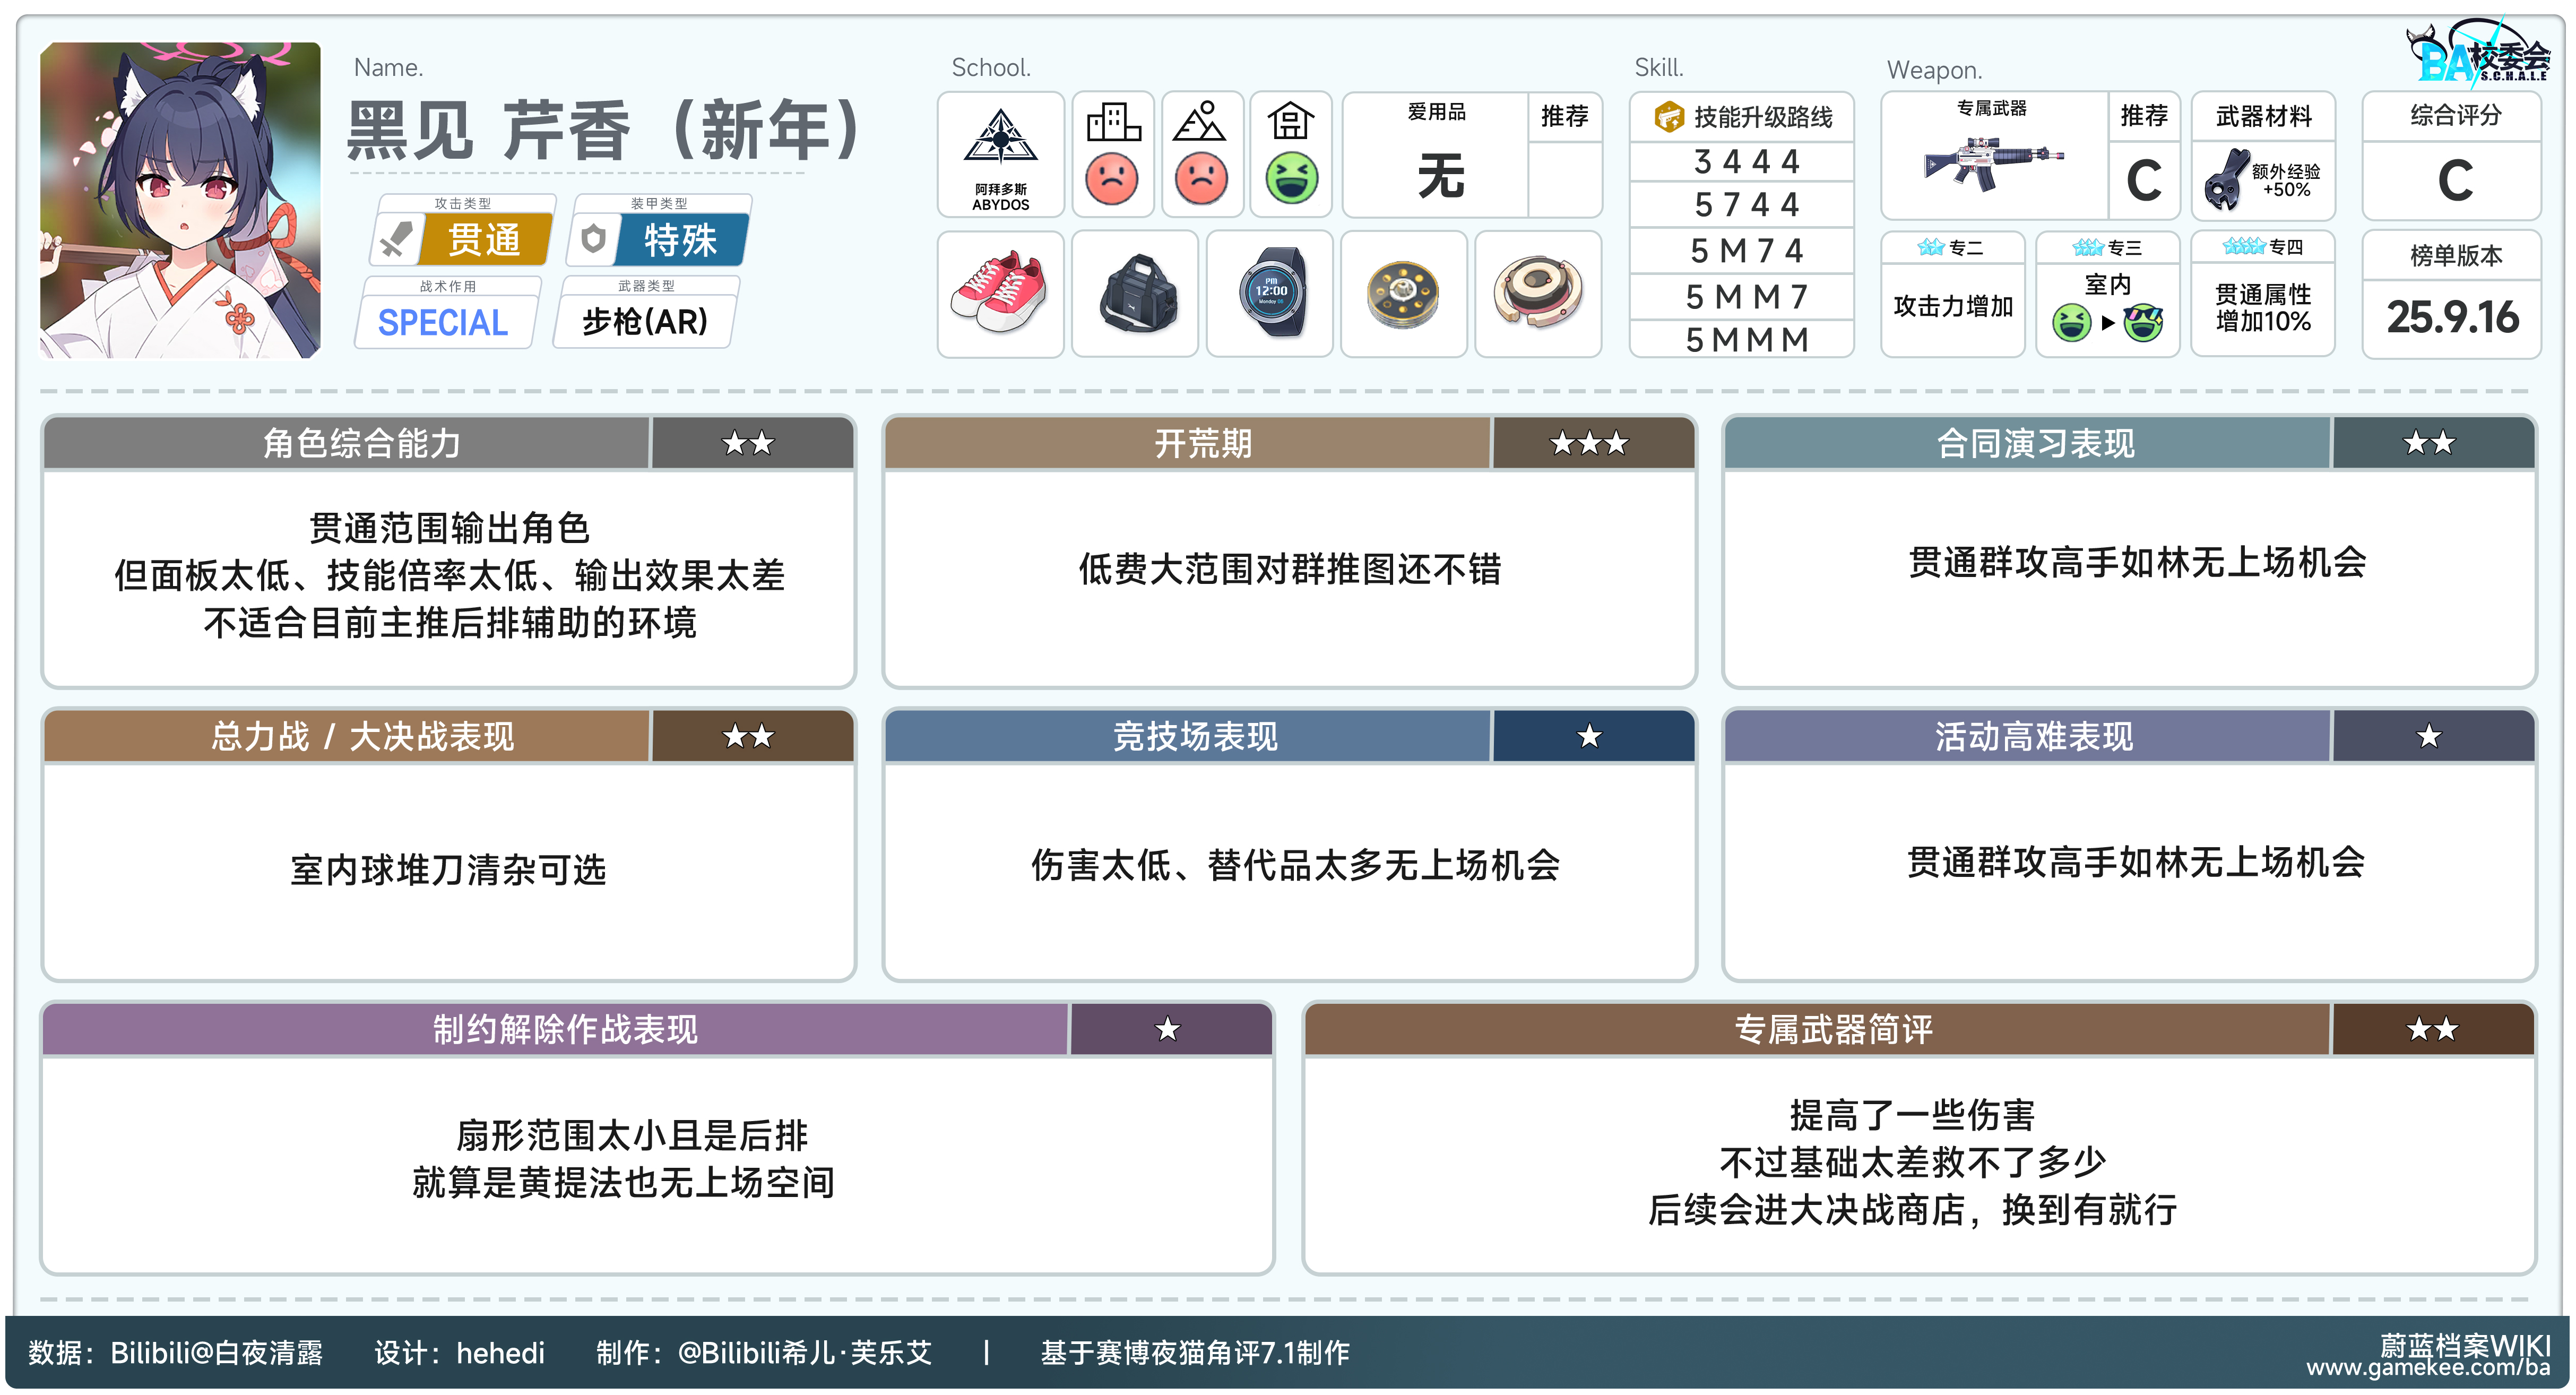Viewport: 2576px width, 1395px height.
Task: Click the 贯通 attack type badge
Action: point(483,240)
